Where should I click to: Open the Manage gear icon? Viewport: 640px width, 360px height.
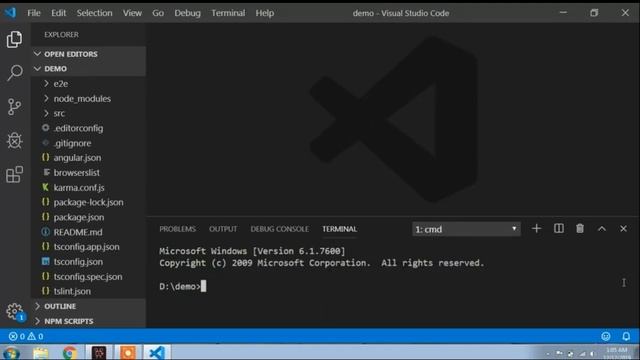click(x=14, y=311)
